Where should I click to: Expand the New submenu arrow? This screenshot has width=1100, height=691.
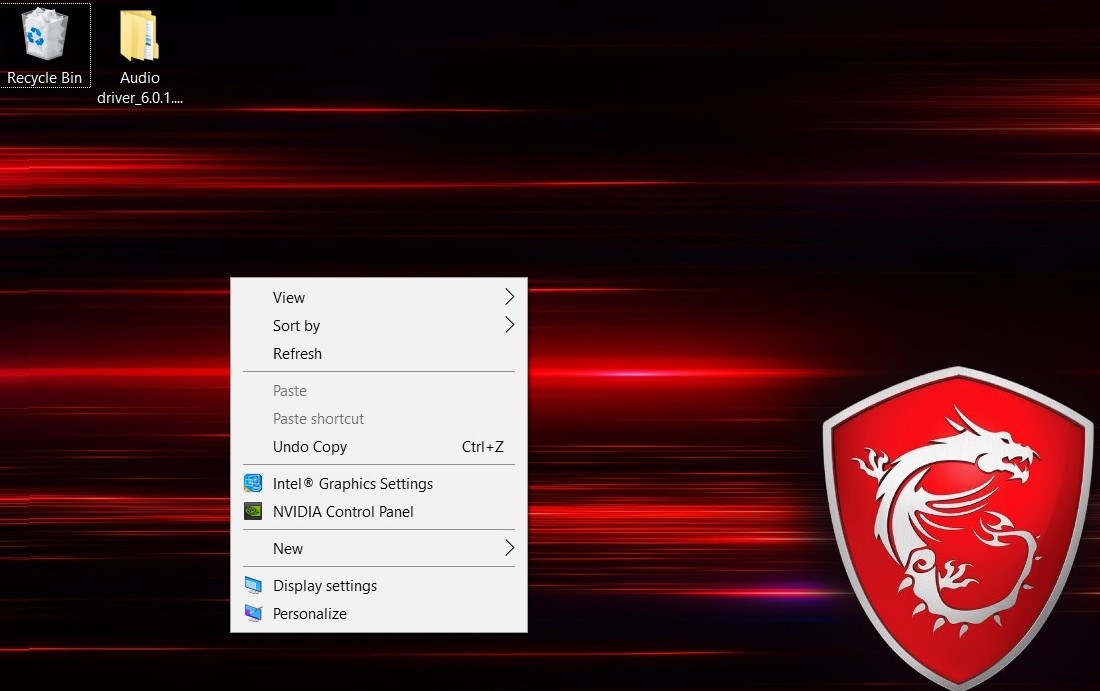(509, 548)
